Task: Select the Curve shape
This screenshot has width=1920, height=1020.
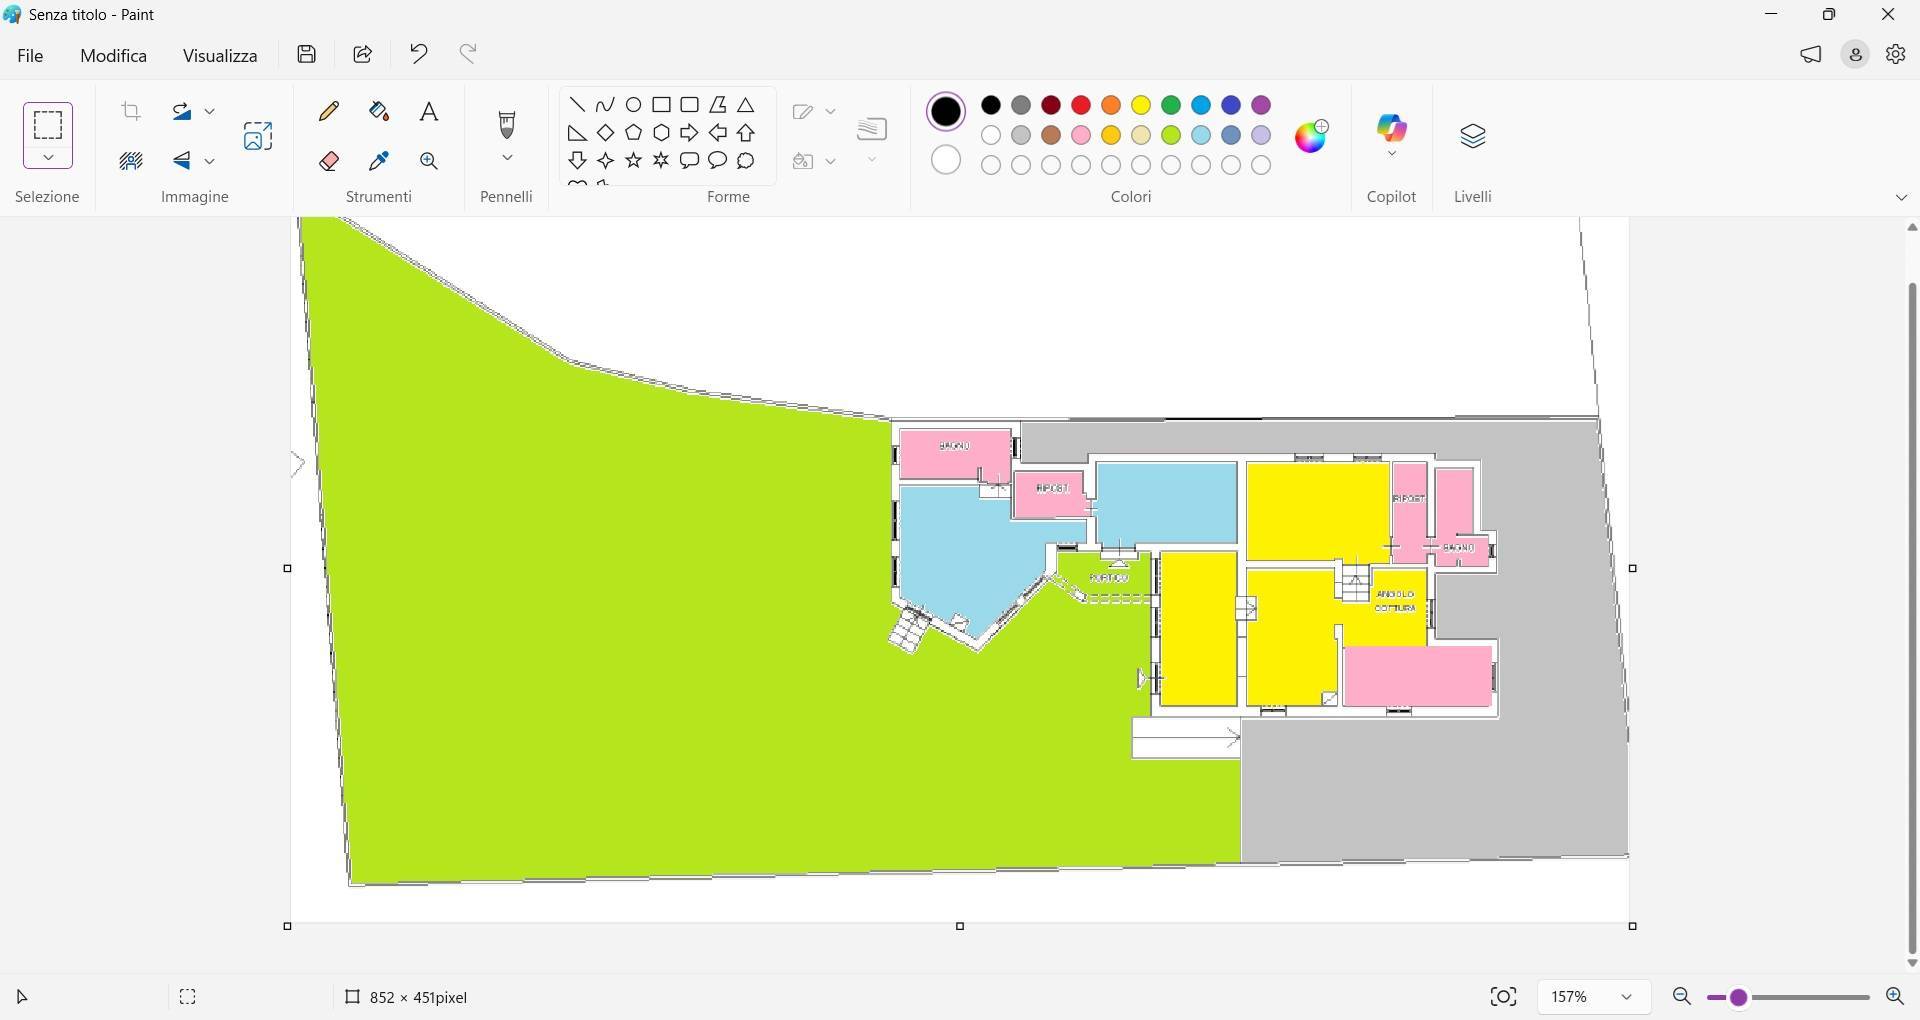Action: pyautogui.click(x=606, y=105)
